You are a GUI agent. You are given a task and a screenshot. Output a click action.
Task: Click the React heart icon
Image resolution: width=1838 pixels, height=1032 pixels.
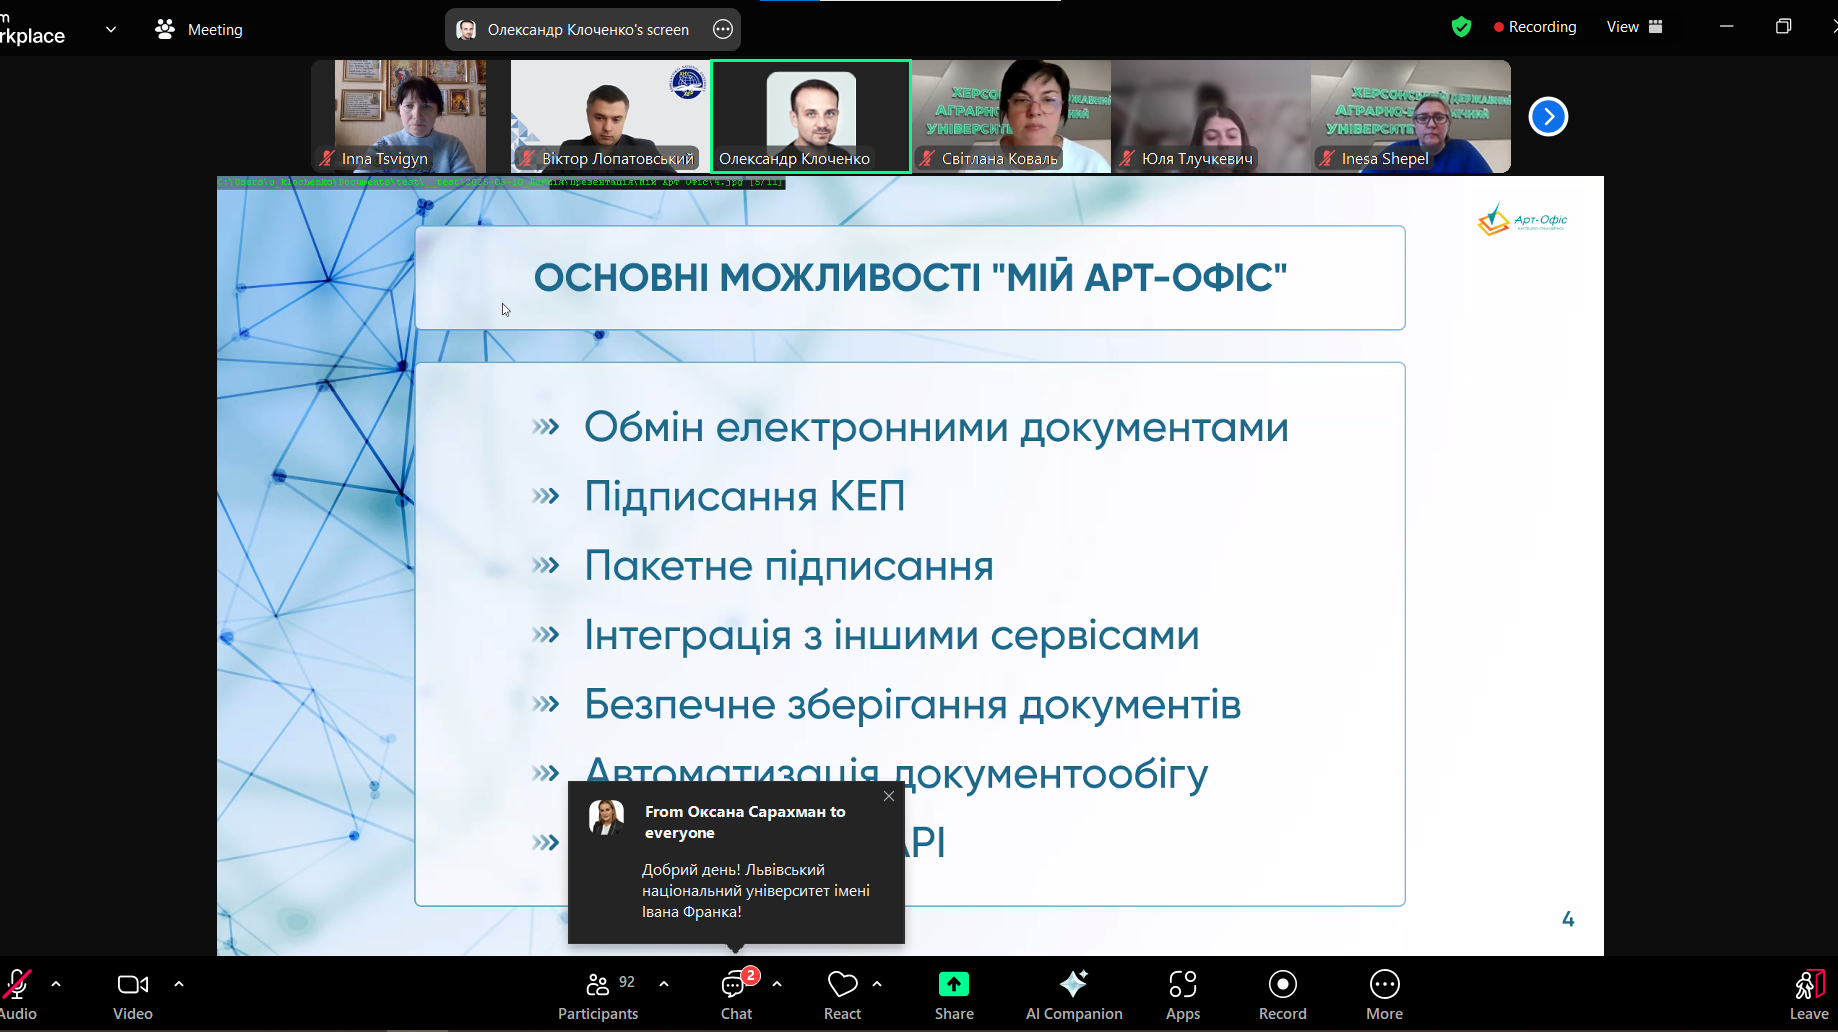[842, 996]
